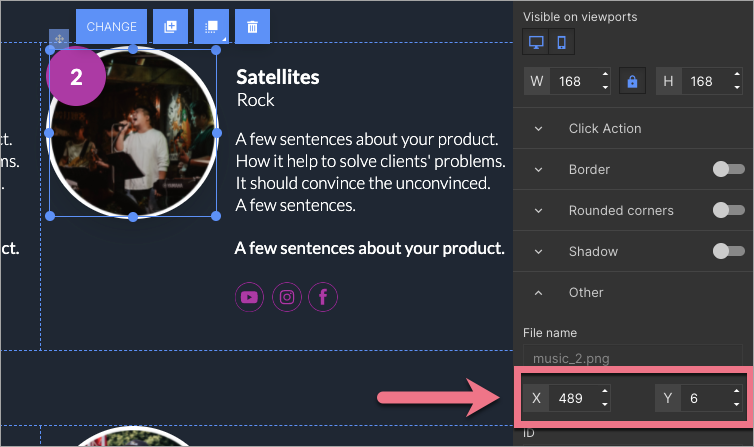Expand the Click Action section
This screenshot has width=754, height=447.
tap(604, 128)
